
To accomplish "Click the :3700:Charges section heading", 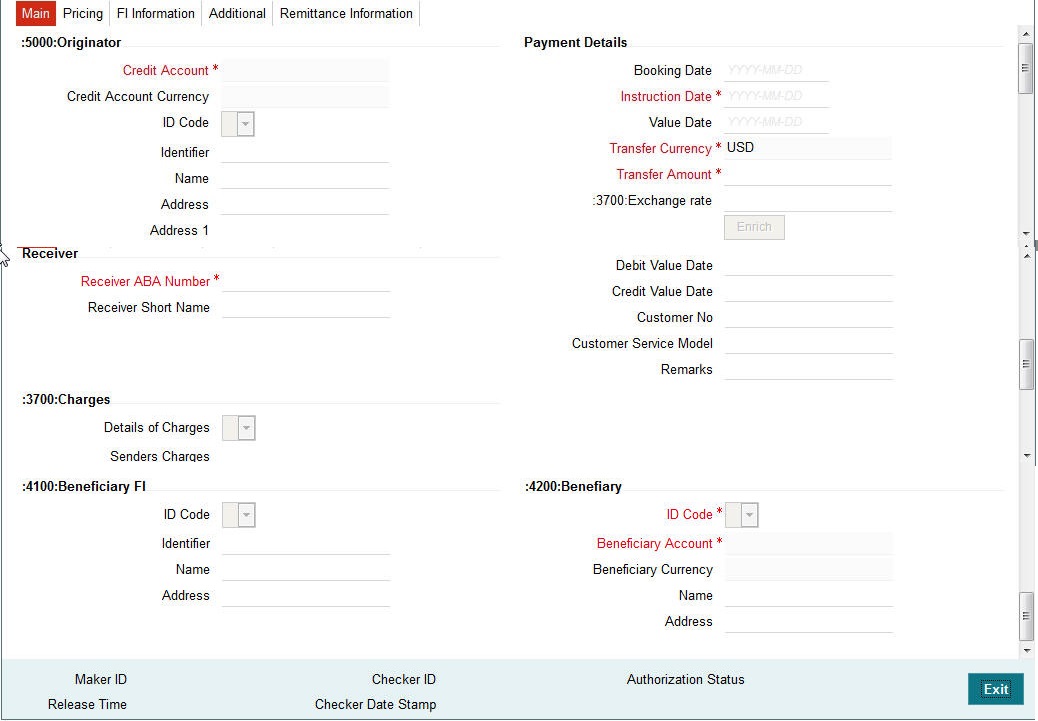I will tap(66, 399).
